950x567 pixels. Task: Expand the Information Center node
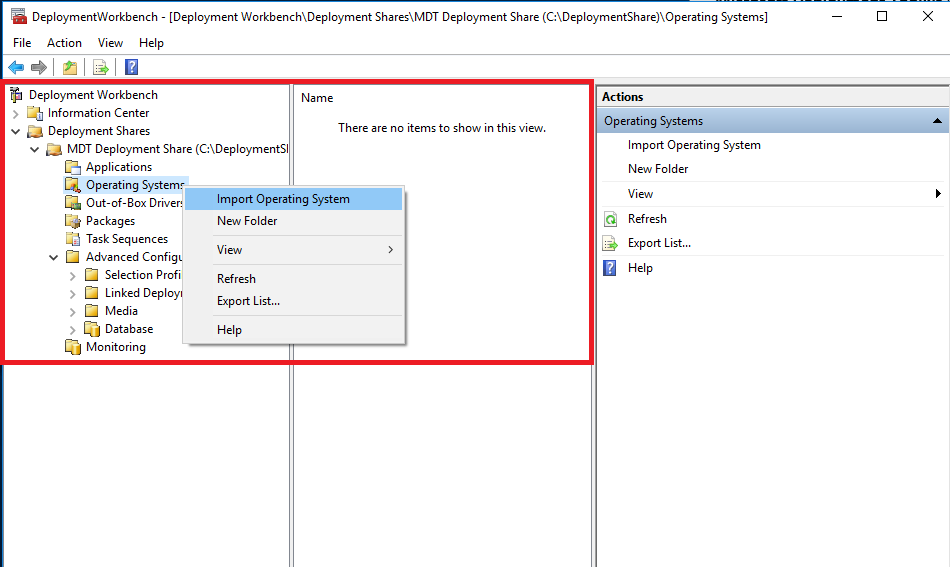(16, 113)
